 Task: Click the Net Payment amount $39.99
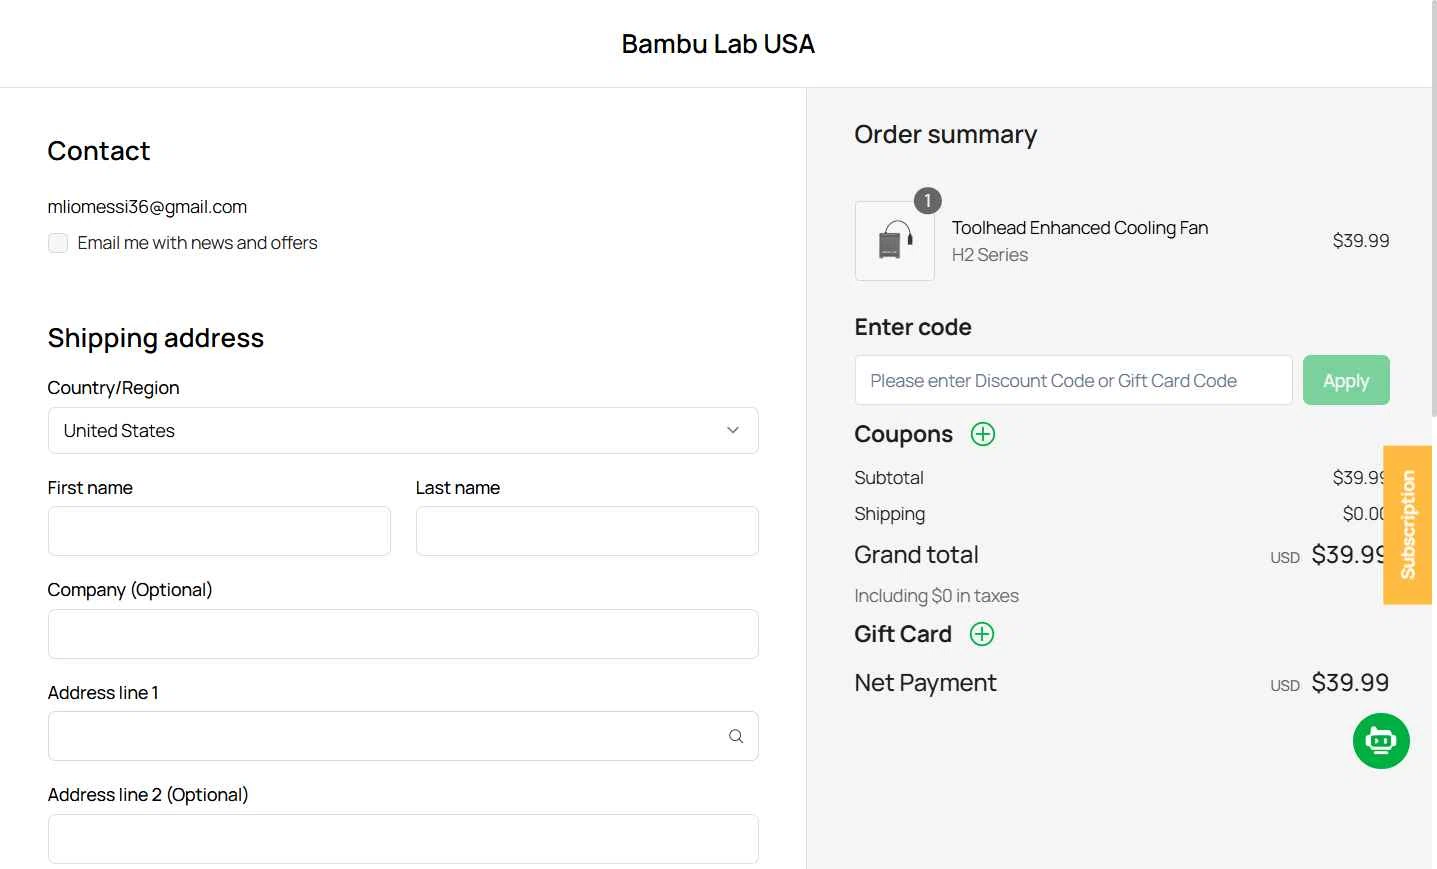pyautogui.click(x=1350, y=683)
